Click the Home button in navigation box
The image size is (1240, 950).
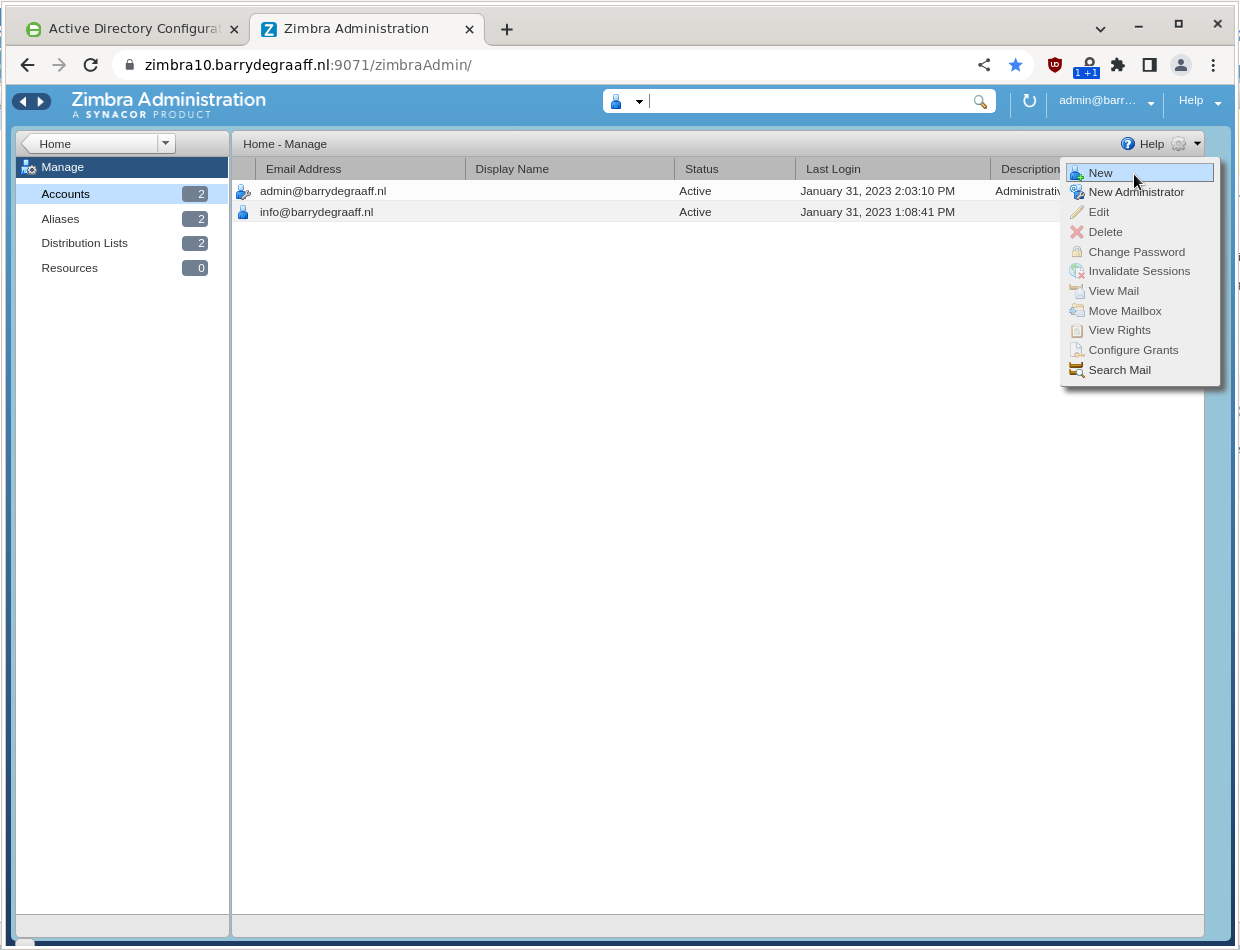coord(89,143)
